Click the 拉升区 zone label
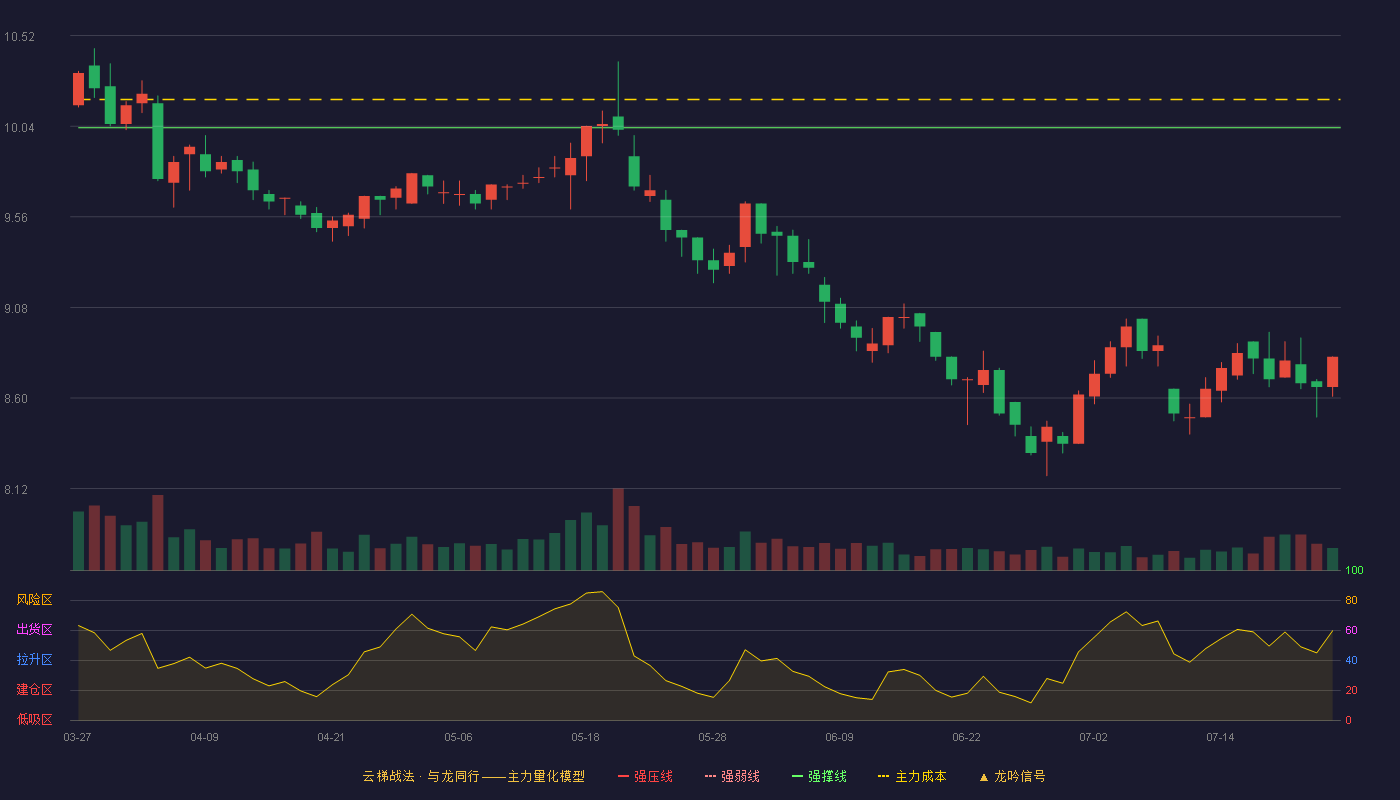 35,660
